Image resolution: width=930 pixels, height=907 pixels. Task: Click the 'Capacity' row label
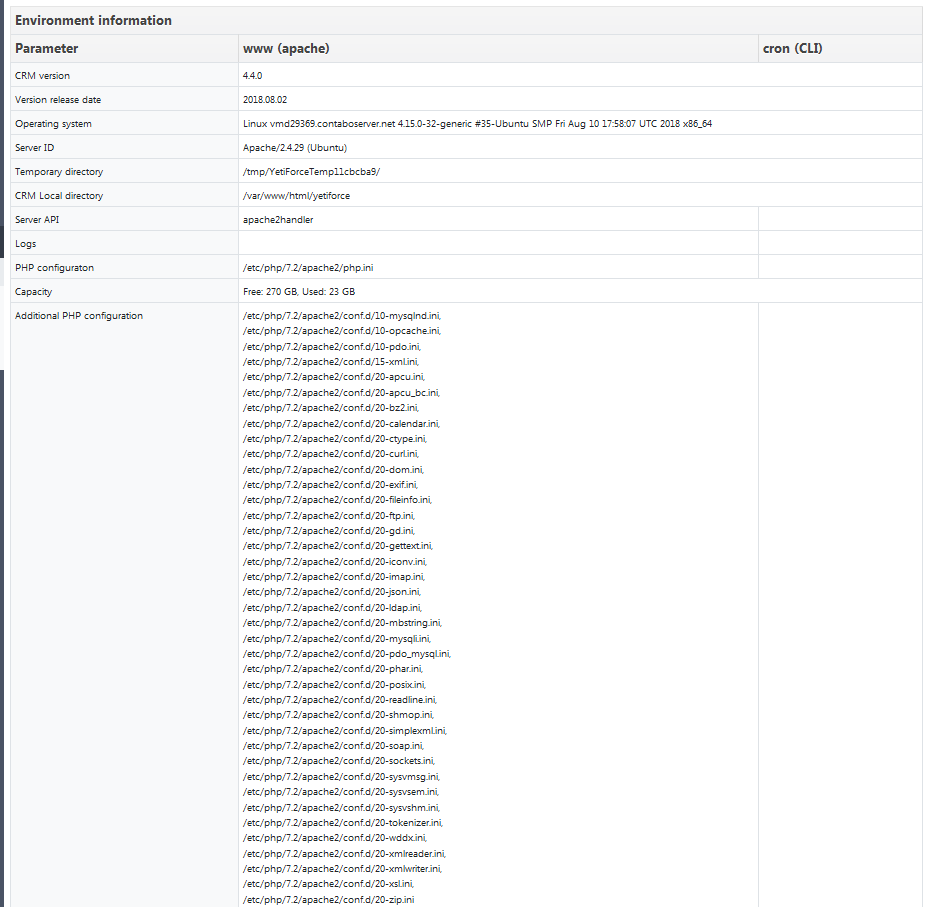[33, 292]
